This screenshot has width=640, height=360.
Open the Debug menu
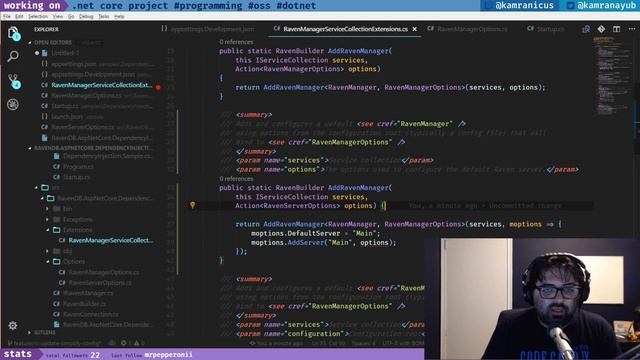(86, 16)
